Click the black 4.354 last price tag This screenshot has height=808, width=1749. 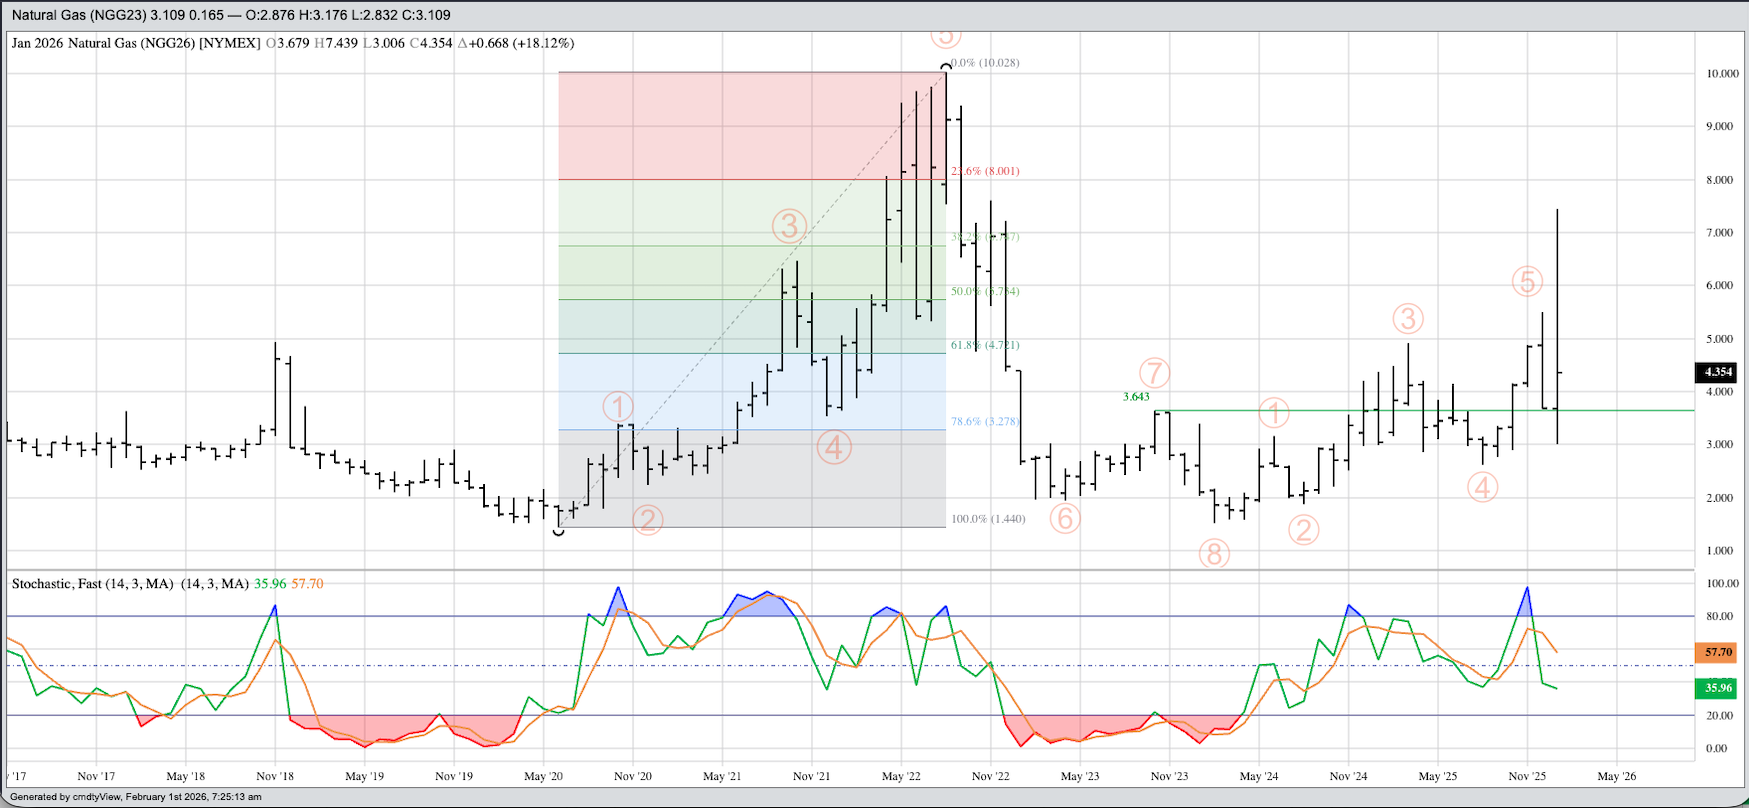point(1717,372)
